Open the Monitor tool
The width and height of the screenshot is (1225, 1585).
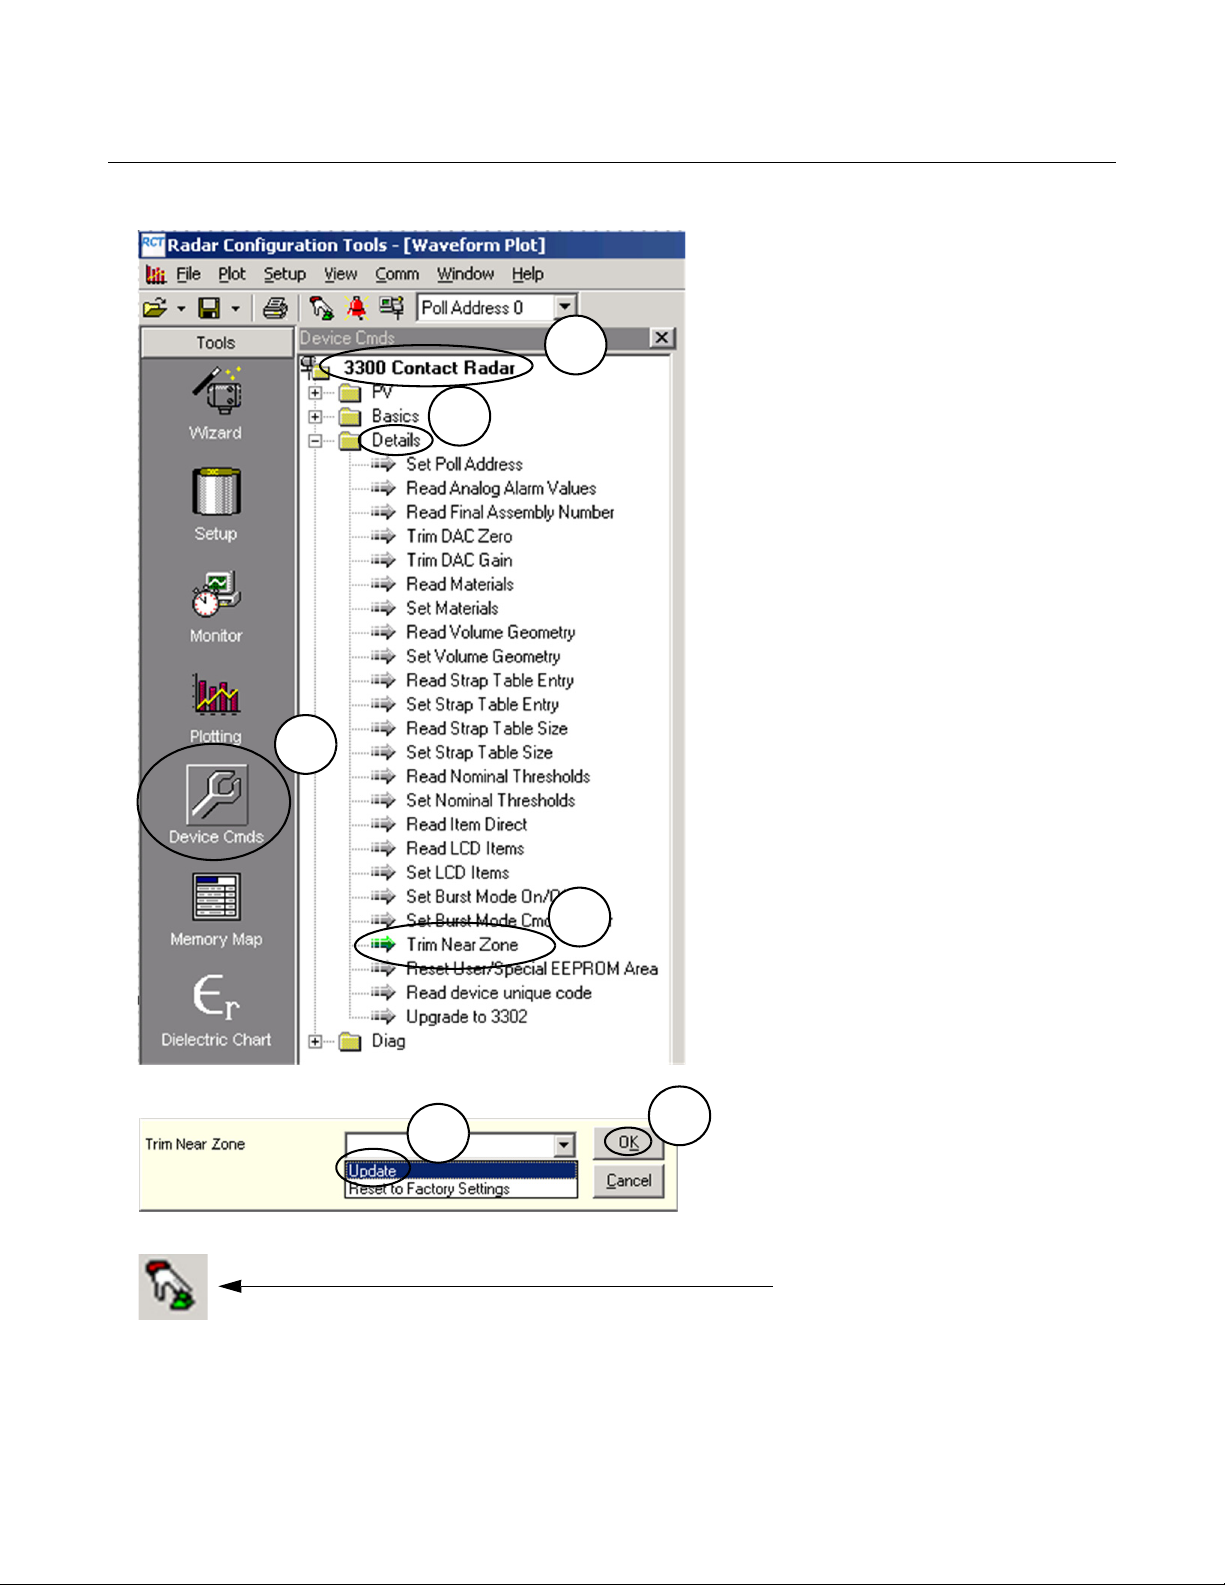coord(216,606)
